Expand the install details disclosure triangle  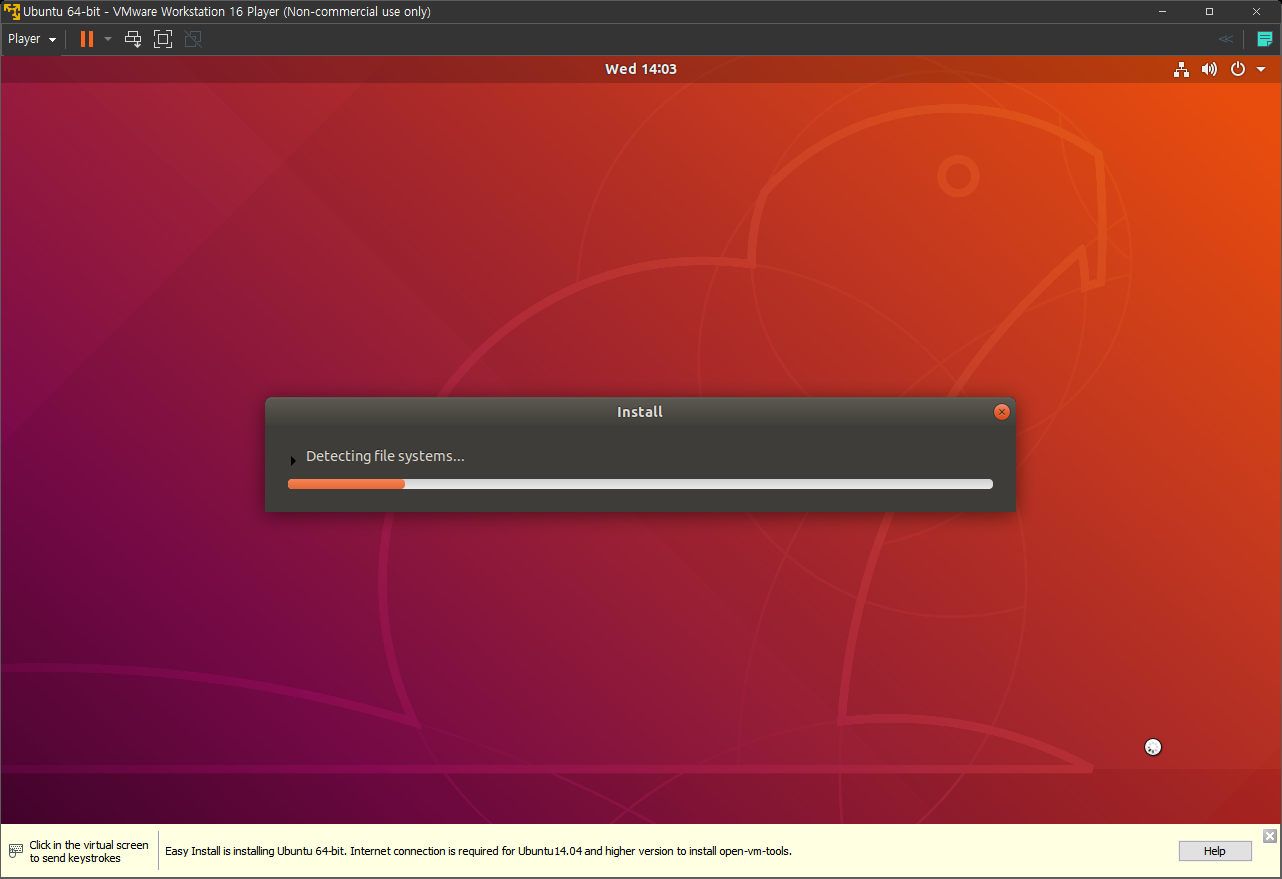293,460
